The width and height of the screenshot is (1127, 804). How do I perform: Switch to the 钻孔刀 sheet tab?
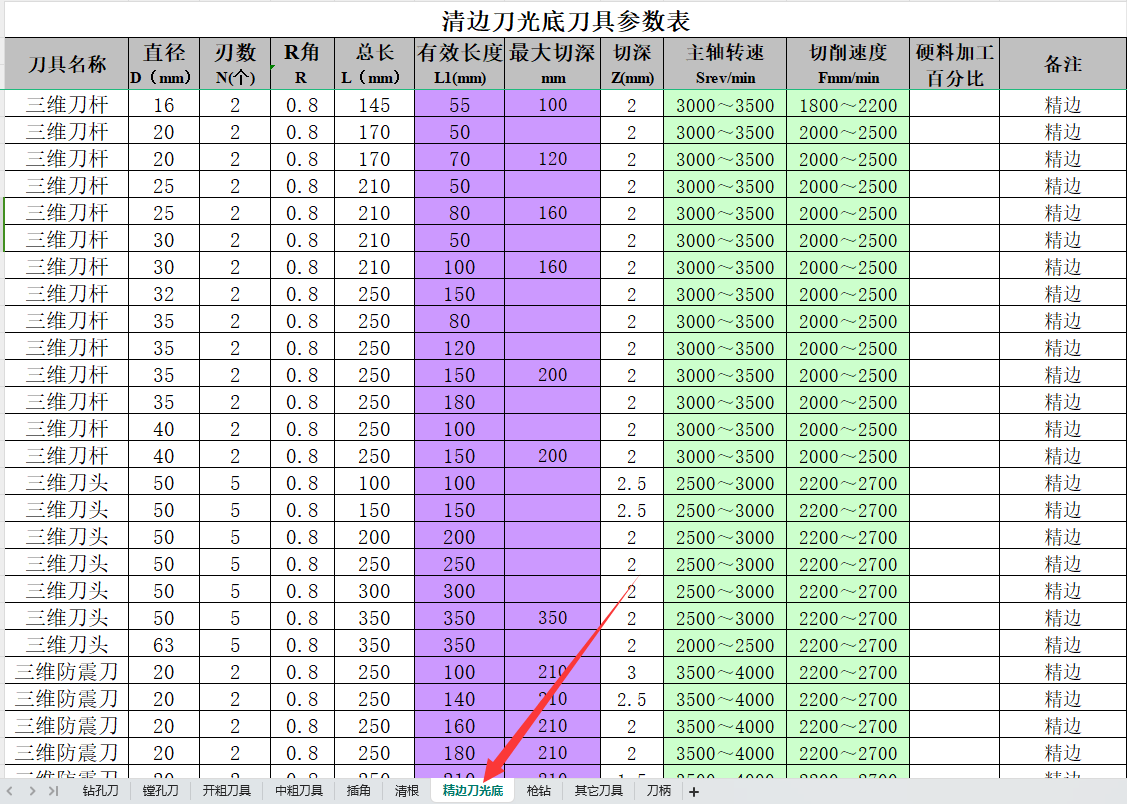click(x=100, y=791)
